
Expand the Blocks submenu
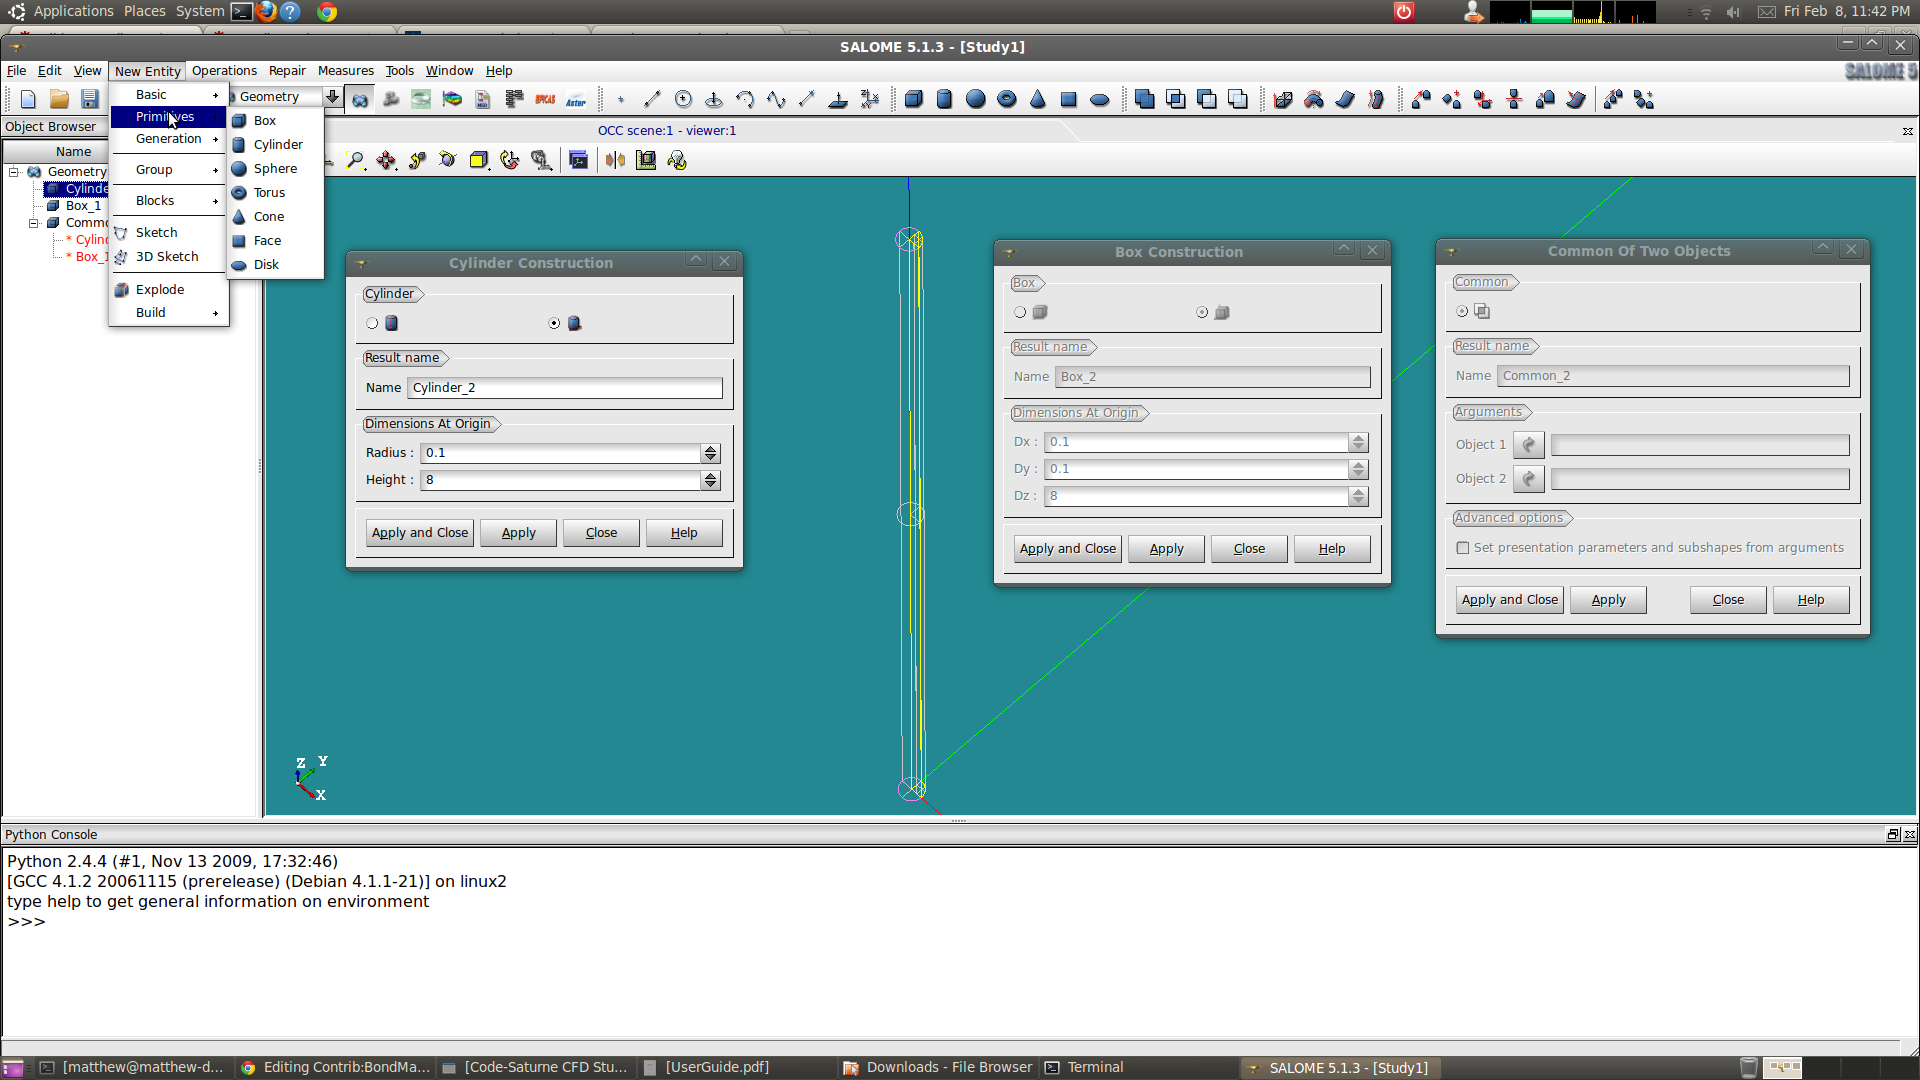(168, 201)
